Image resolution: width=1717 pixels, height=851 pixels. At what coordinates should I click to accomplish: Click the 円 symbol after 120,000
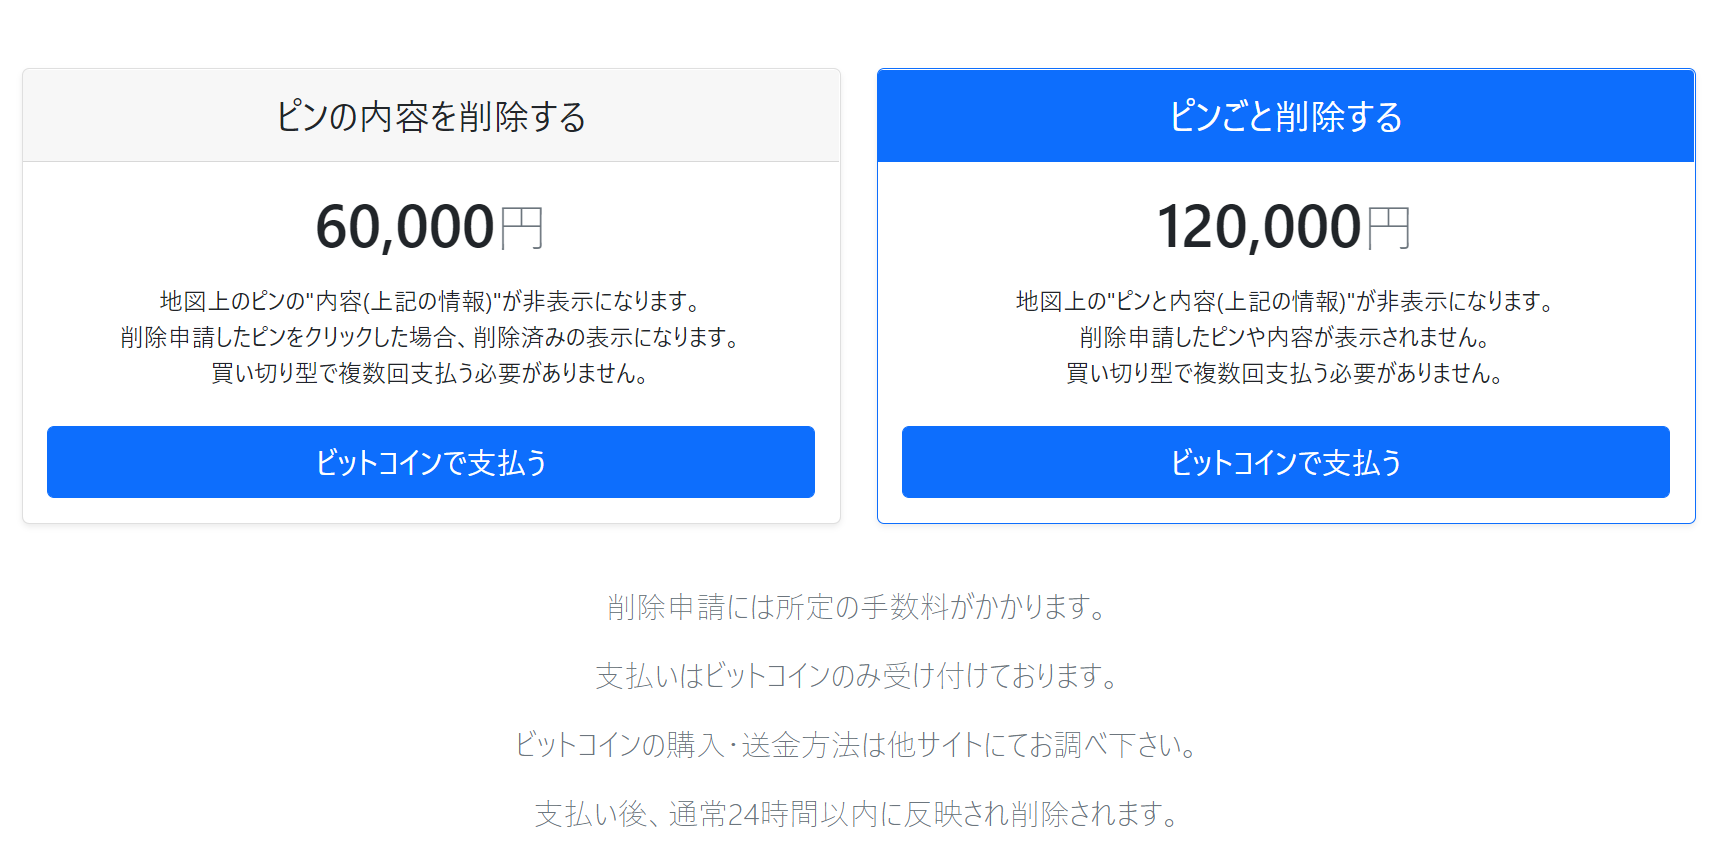coord(1389,229)
